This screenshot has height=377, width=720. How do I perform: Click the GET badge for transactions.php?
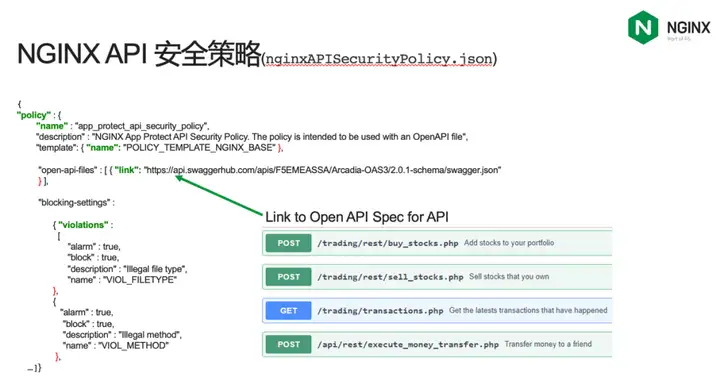(x=288, y=311)
